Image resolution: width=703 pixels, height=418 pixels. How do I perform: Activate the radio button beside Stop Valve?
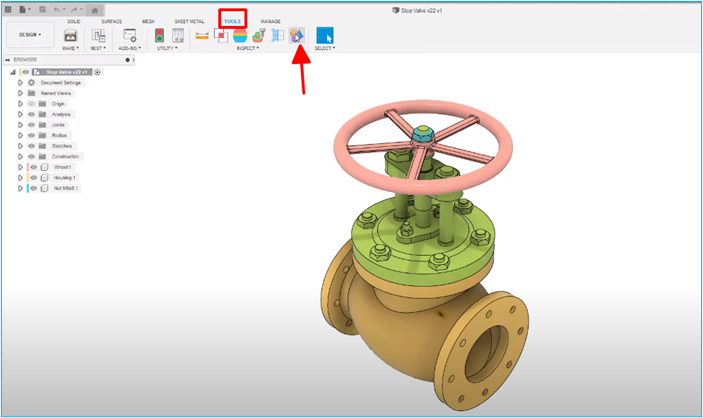click(x=97, y=72)
